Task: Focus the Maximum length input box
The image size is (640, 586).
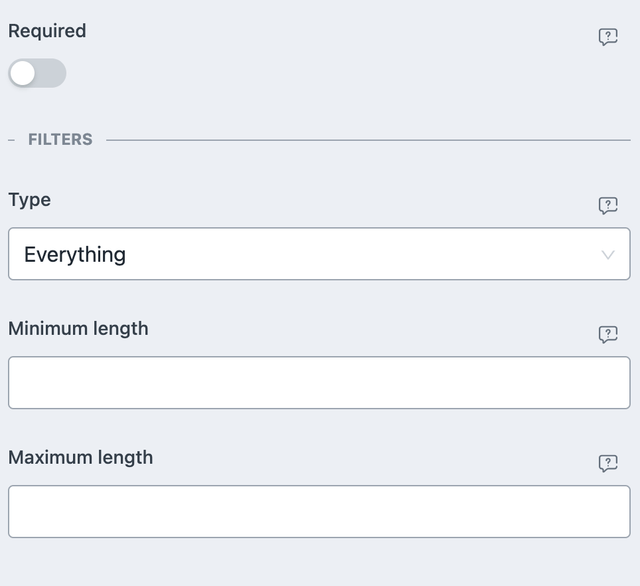Action: [319, 512]
